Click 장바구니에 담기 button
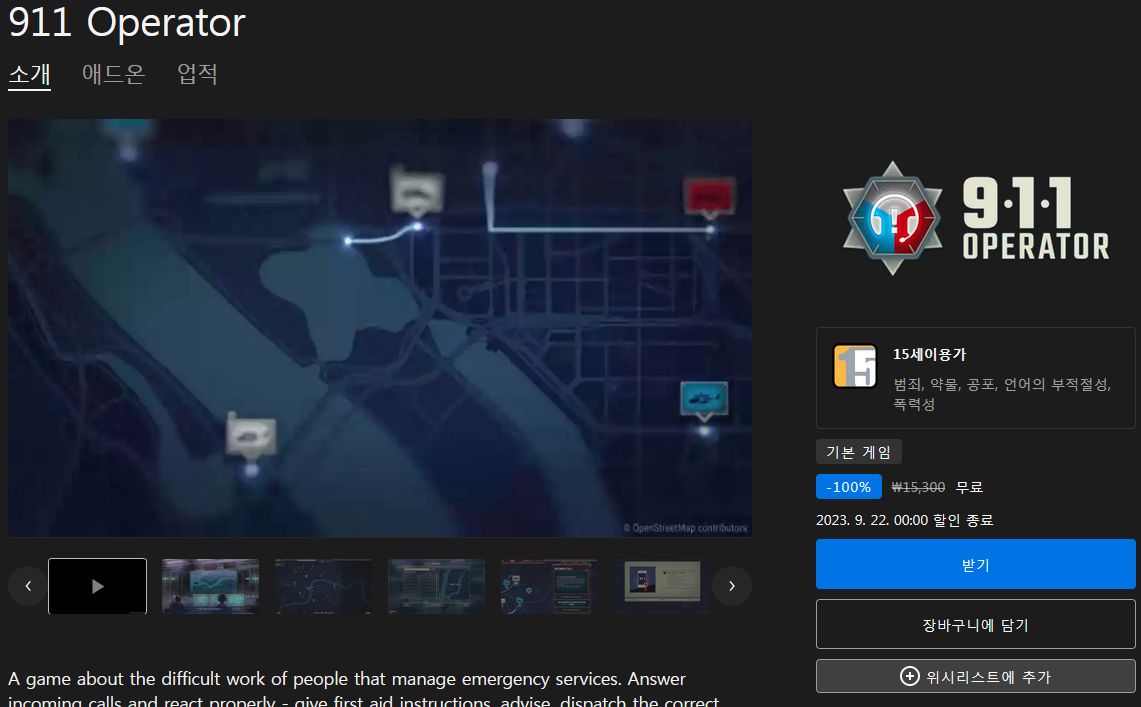 tap(975, 625)
